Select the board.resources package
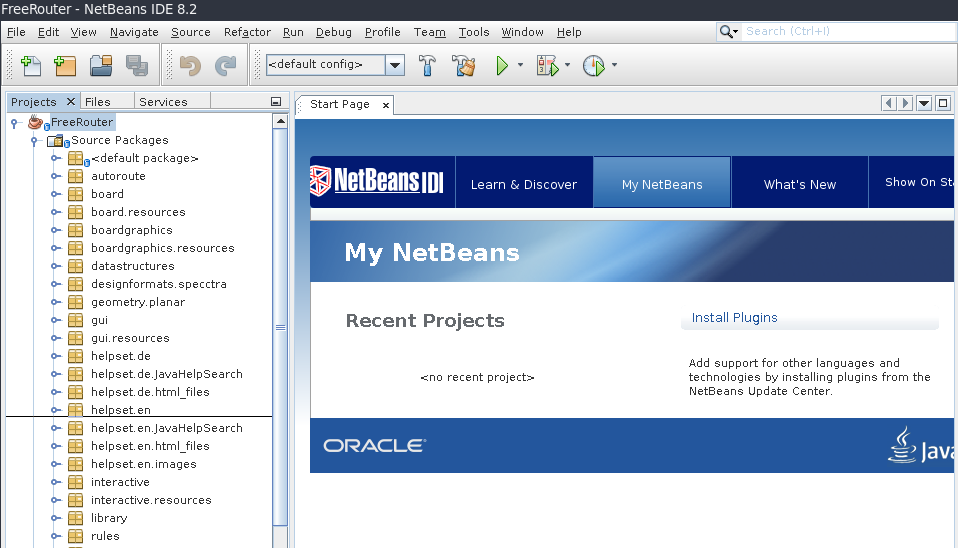The image size is (958, 548). (138, 212)
